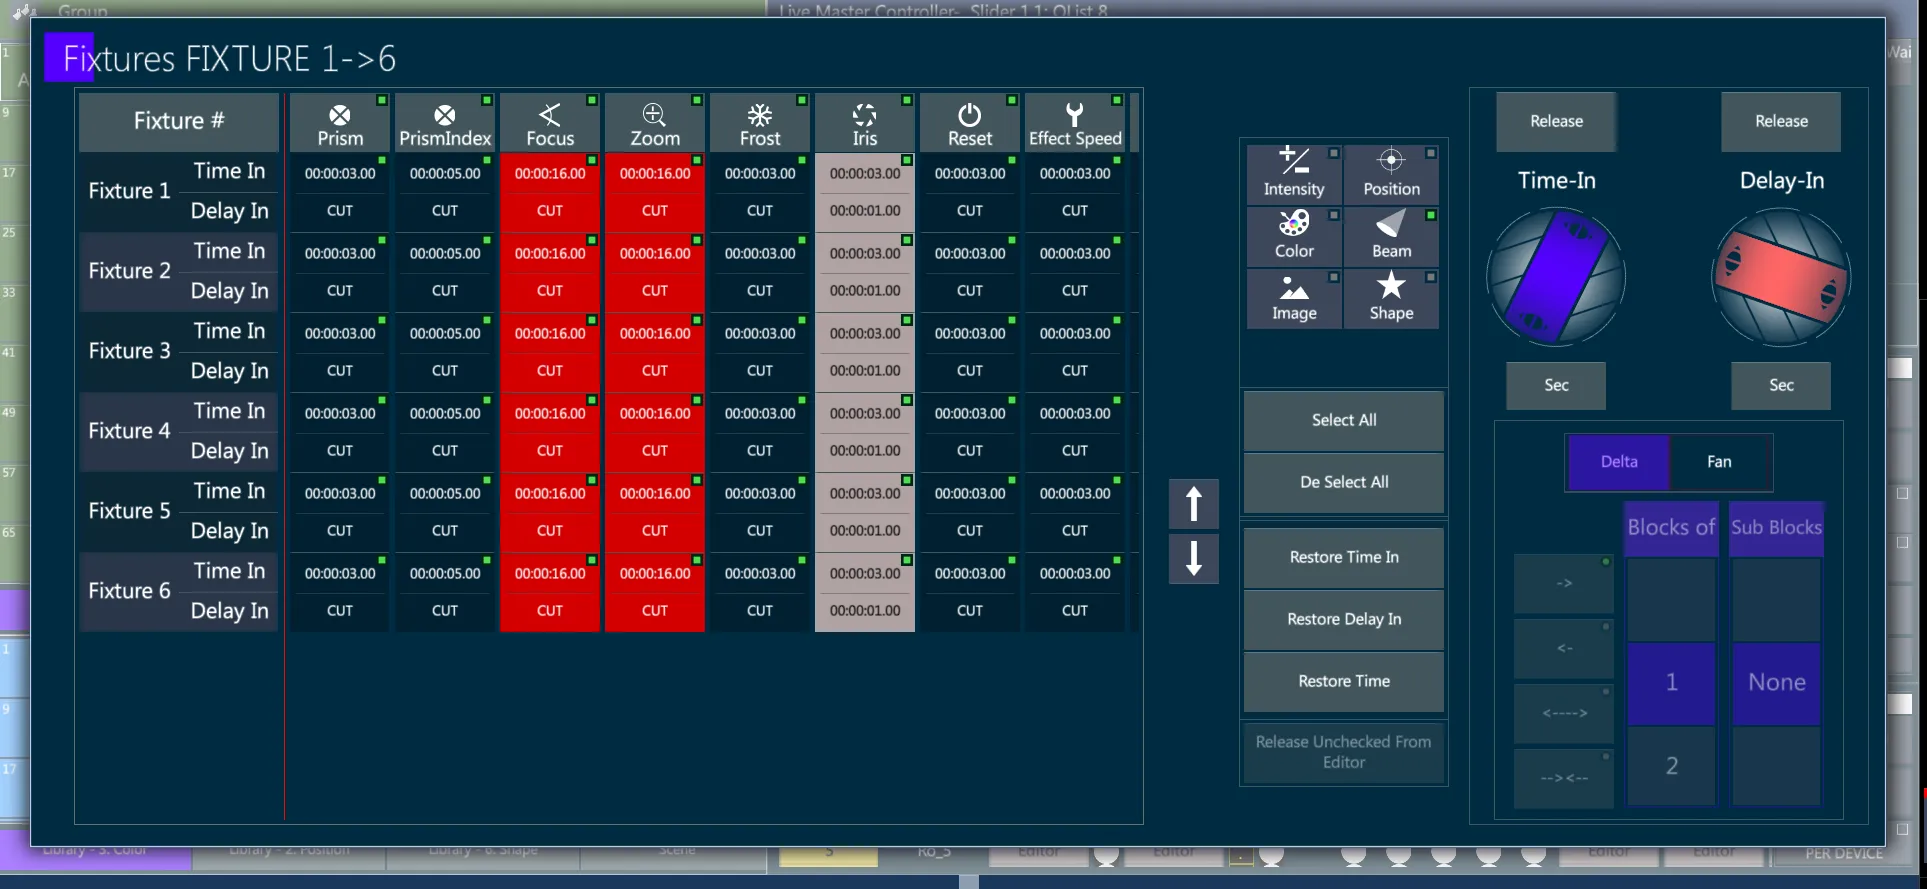Move selection down with the down arrow
The width and height of the screenshot is (1927, 889).
(1194, 559)
